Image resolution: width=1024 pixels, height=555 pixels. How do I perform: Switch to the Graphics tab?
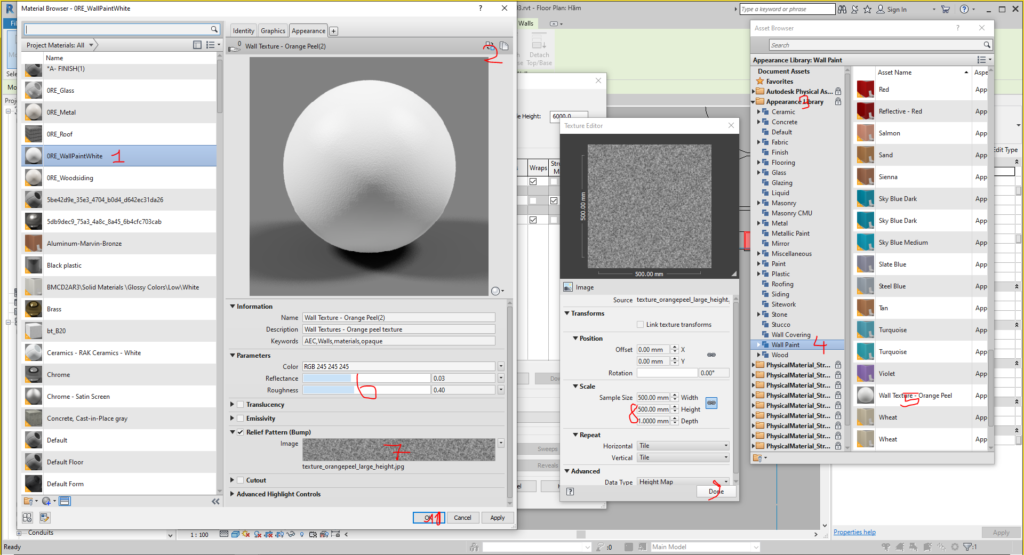[x=273, y=31]
